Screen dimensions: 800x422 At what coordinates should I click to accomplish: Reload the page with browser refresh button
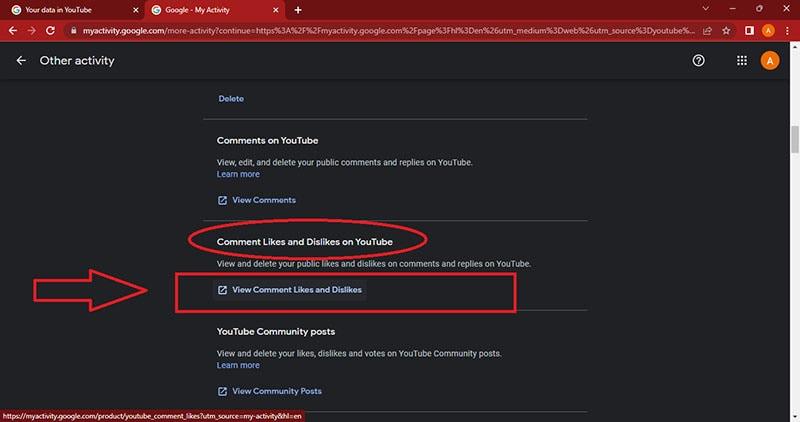52,31
